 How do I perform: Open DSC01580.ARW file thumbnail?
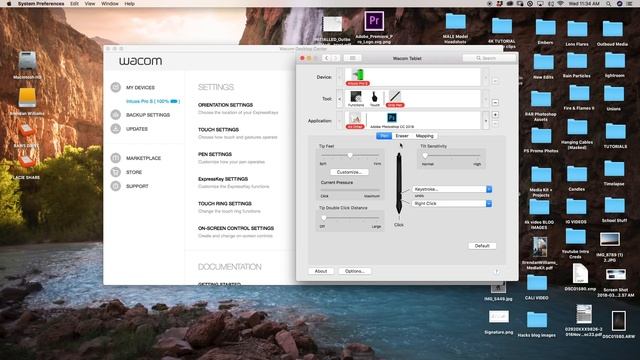pyautogui.click(x=618, y=321)
